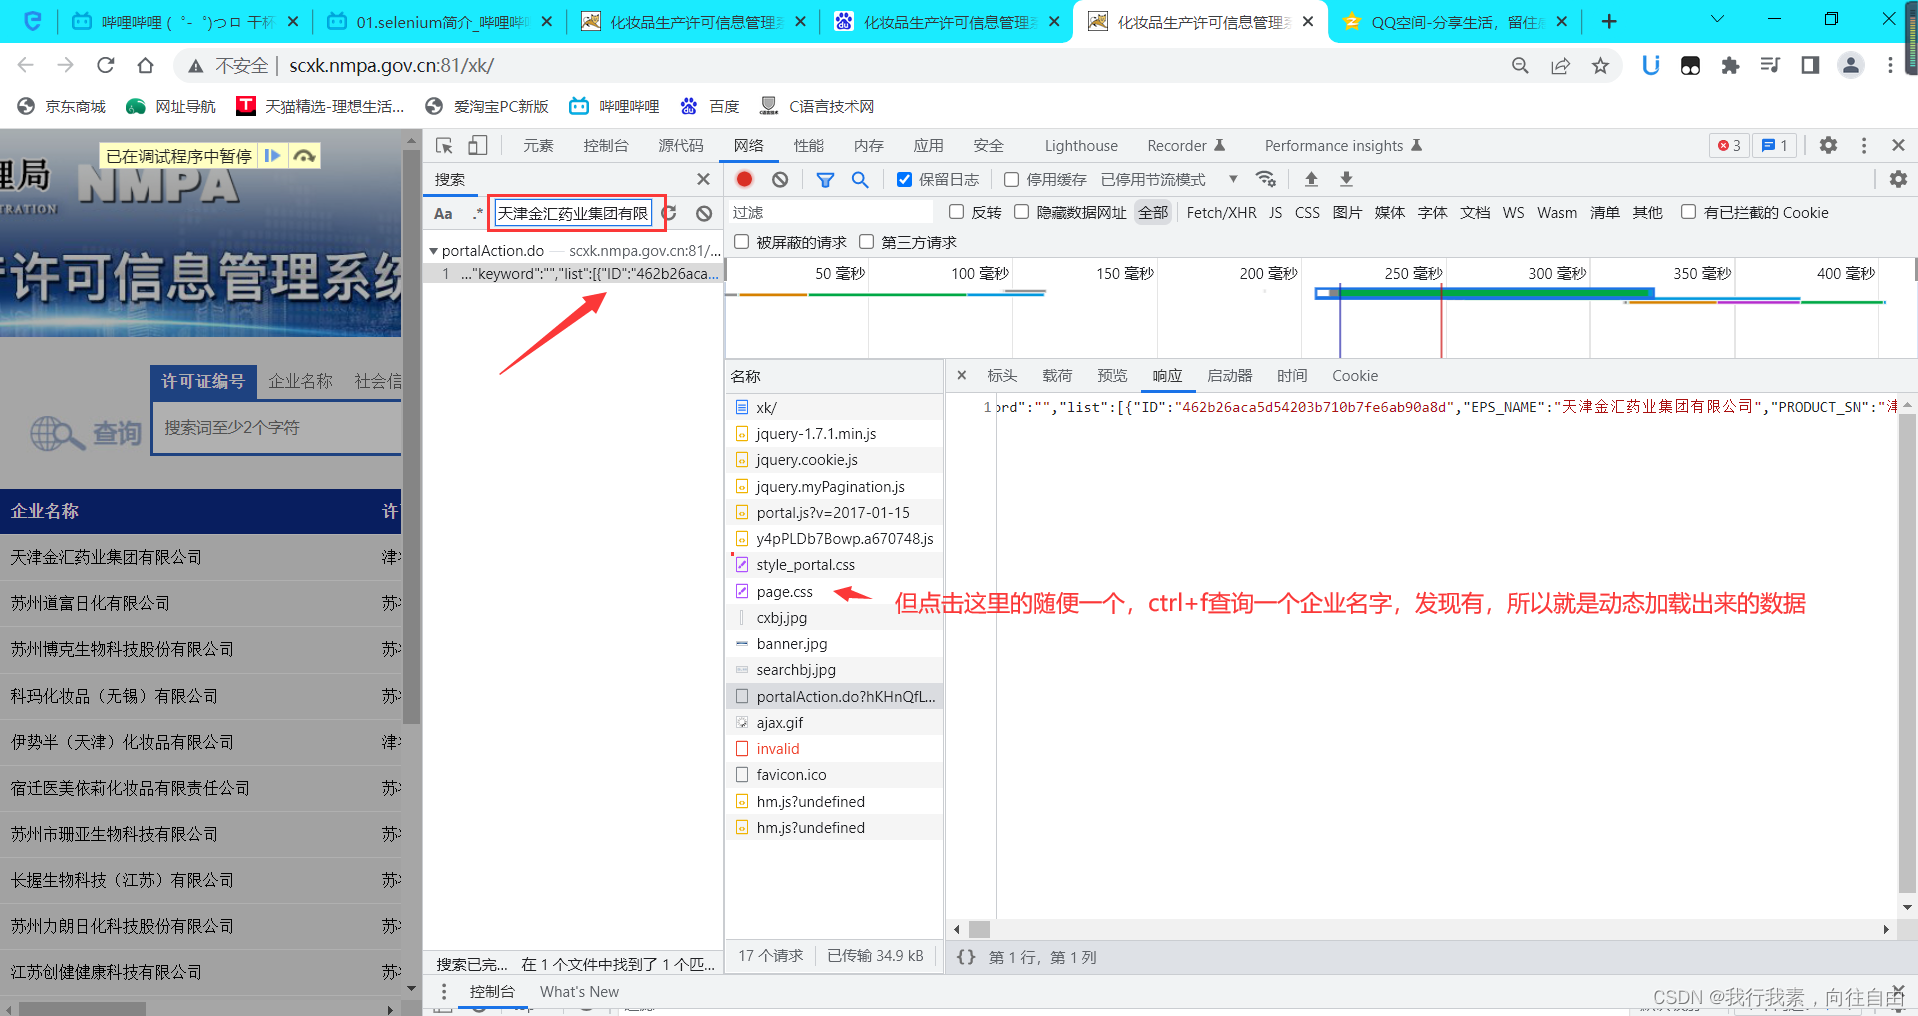Clear search results circle icon
The image size is (1918, 1016).
click(704, 213)
